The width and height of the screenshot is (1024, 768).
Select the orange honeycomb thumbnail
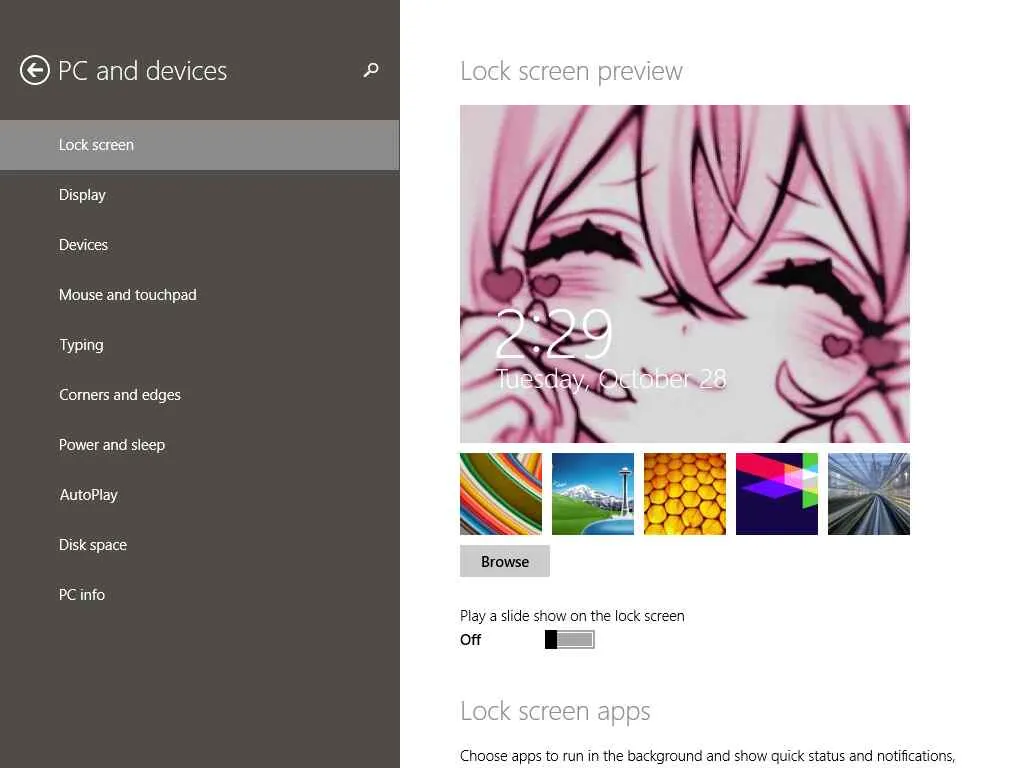[685, 494]
